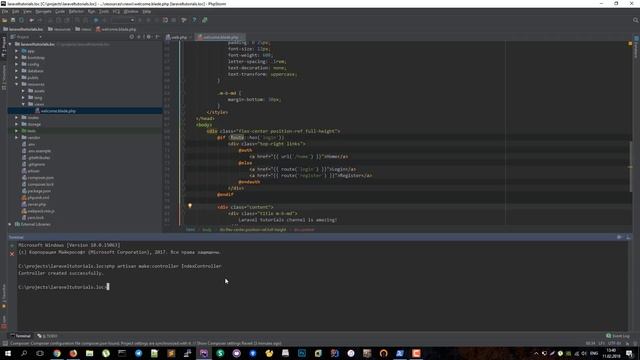Click the resources breadcrumb in navigation bar
Viewport: 640px width, 360px height.
click(59, 29)
